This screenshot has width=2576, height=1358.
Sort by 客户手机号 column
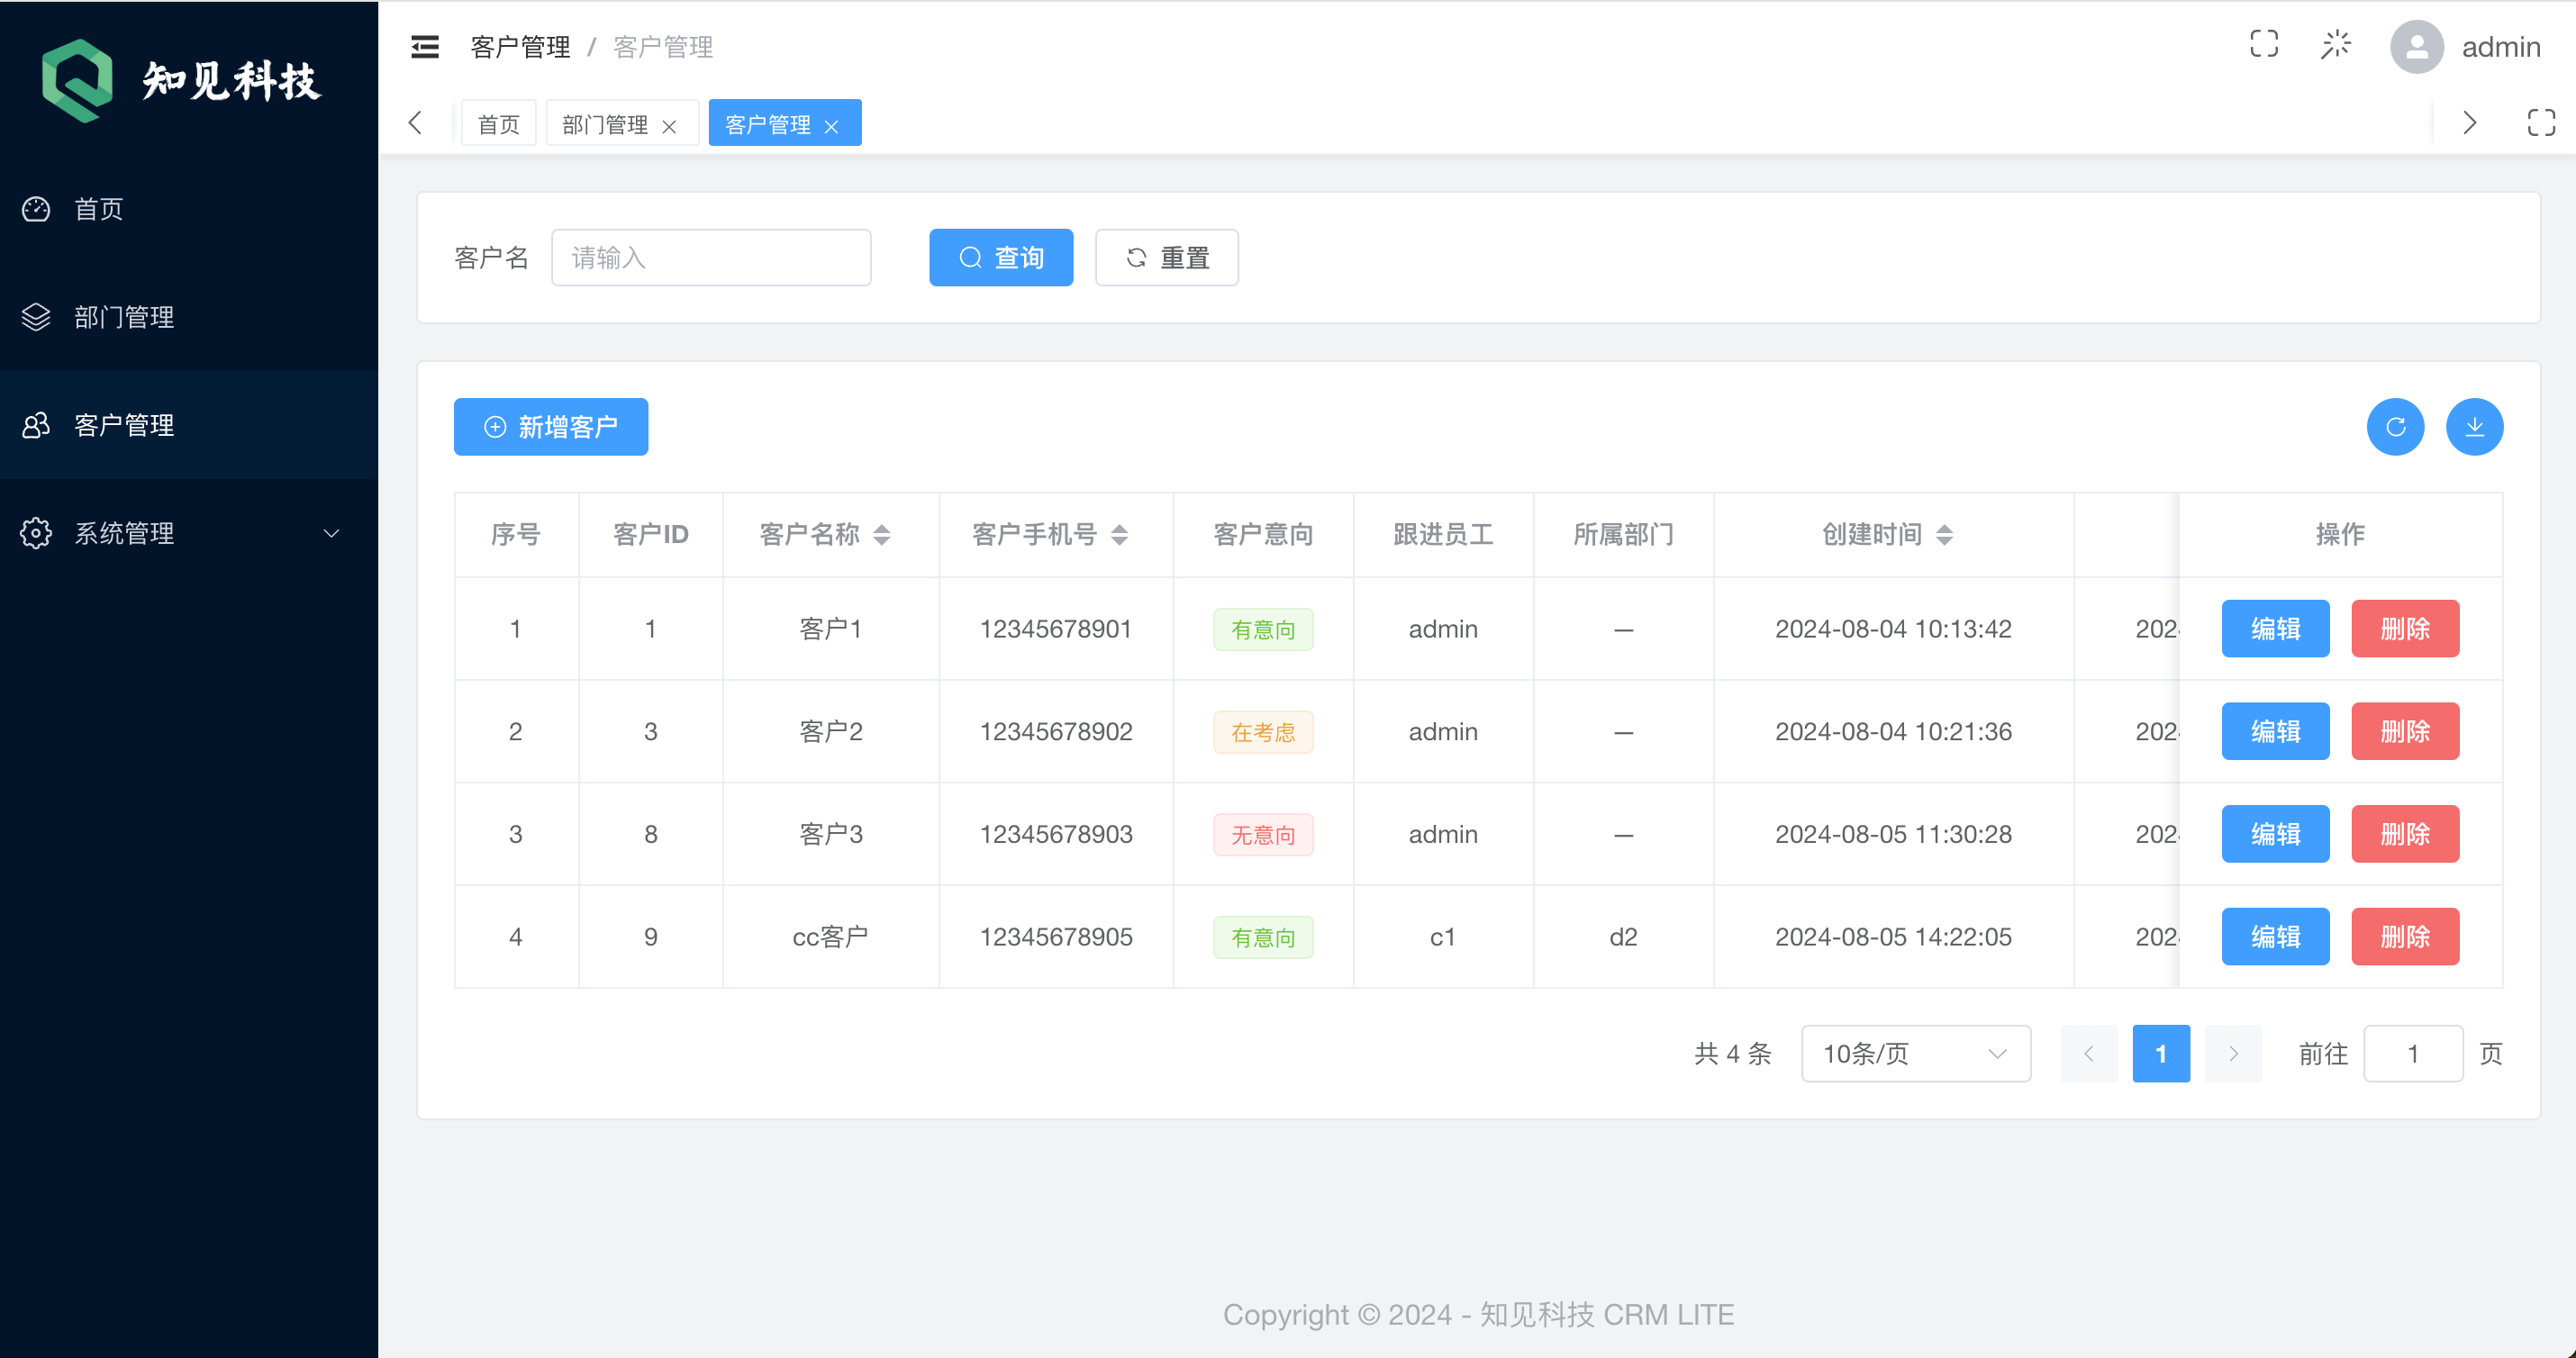[1119, 535]
